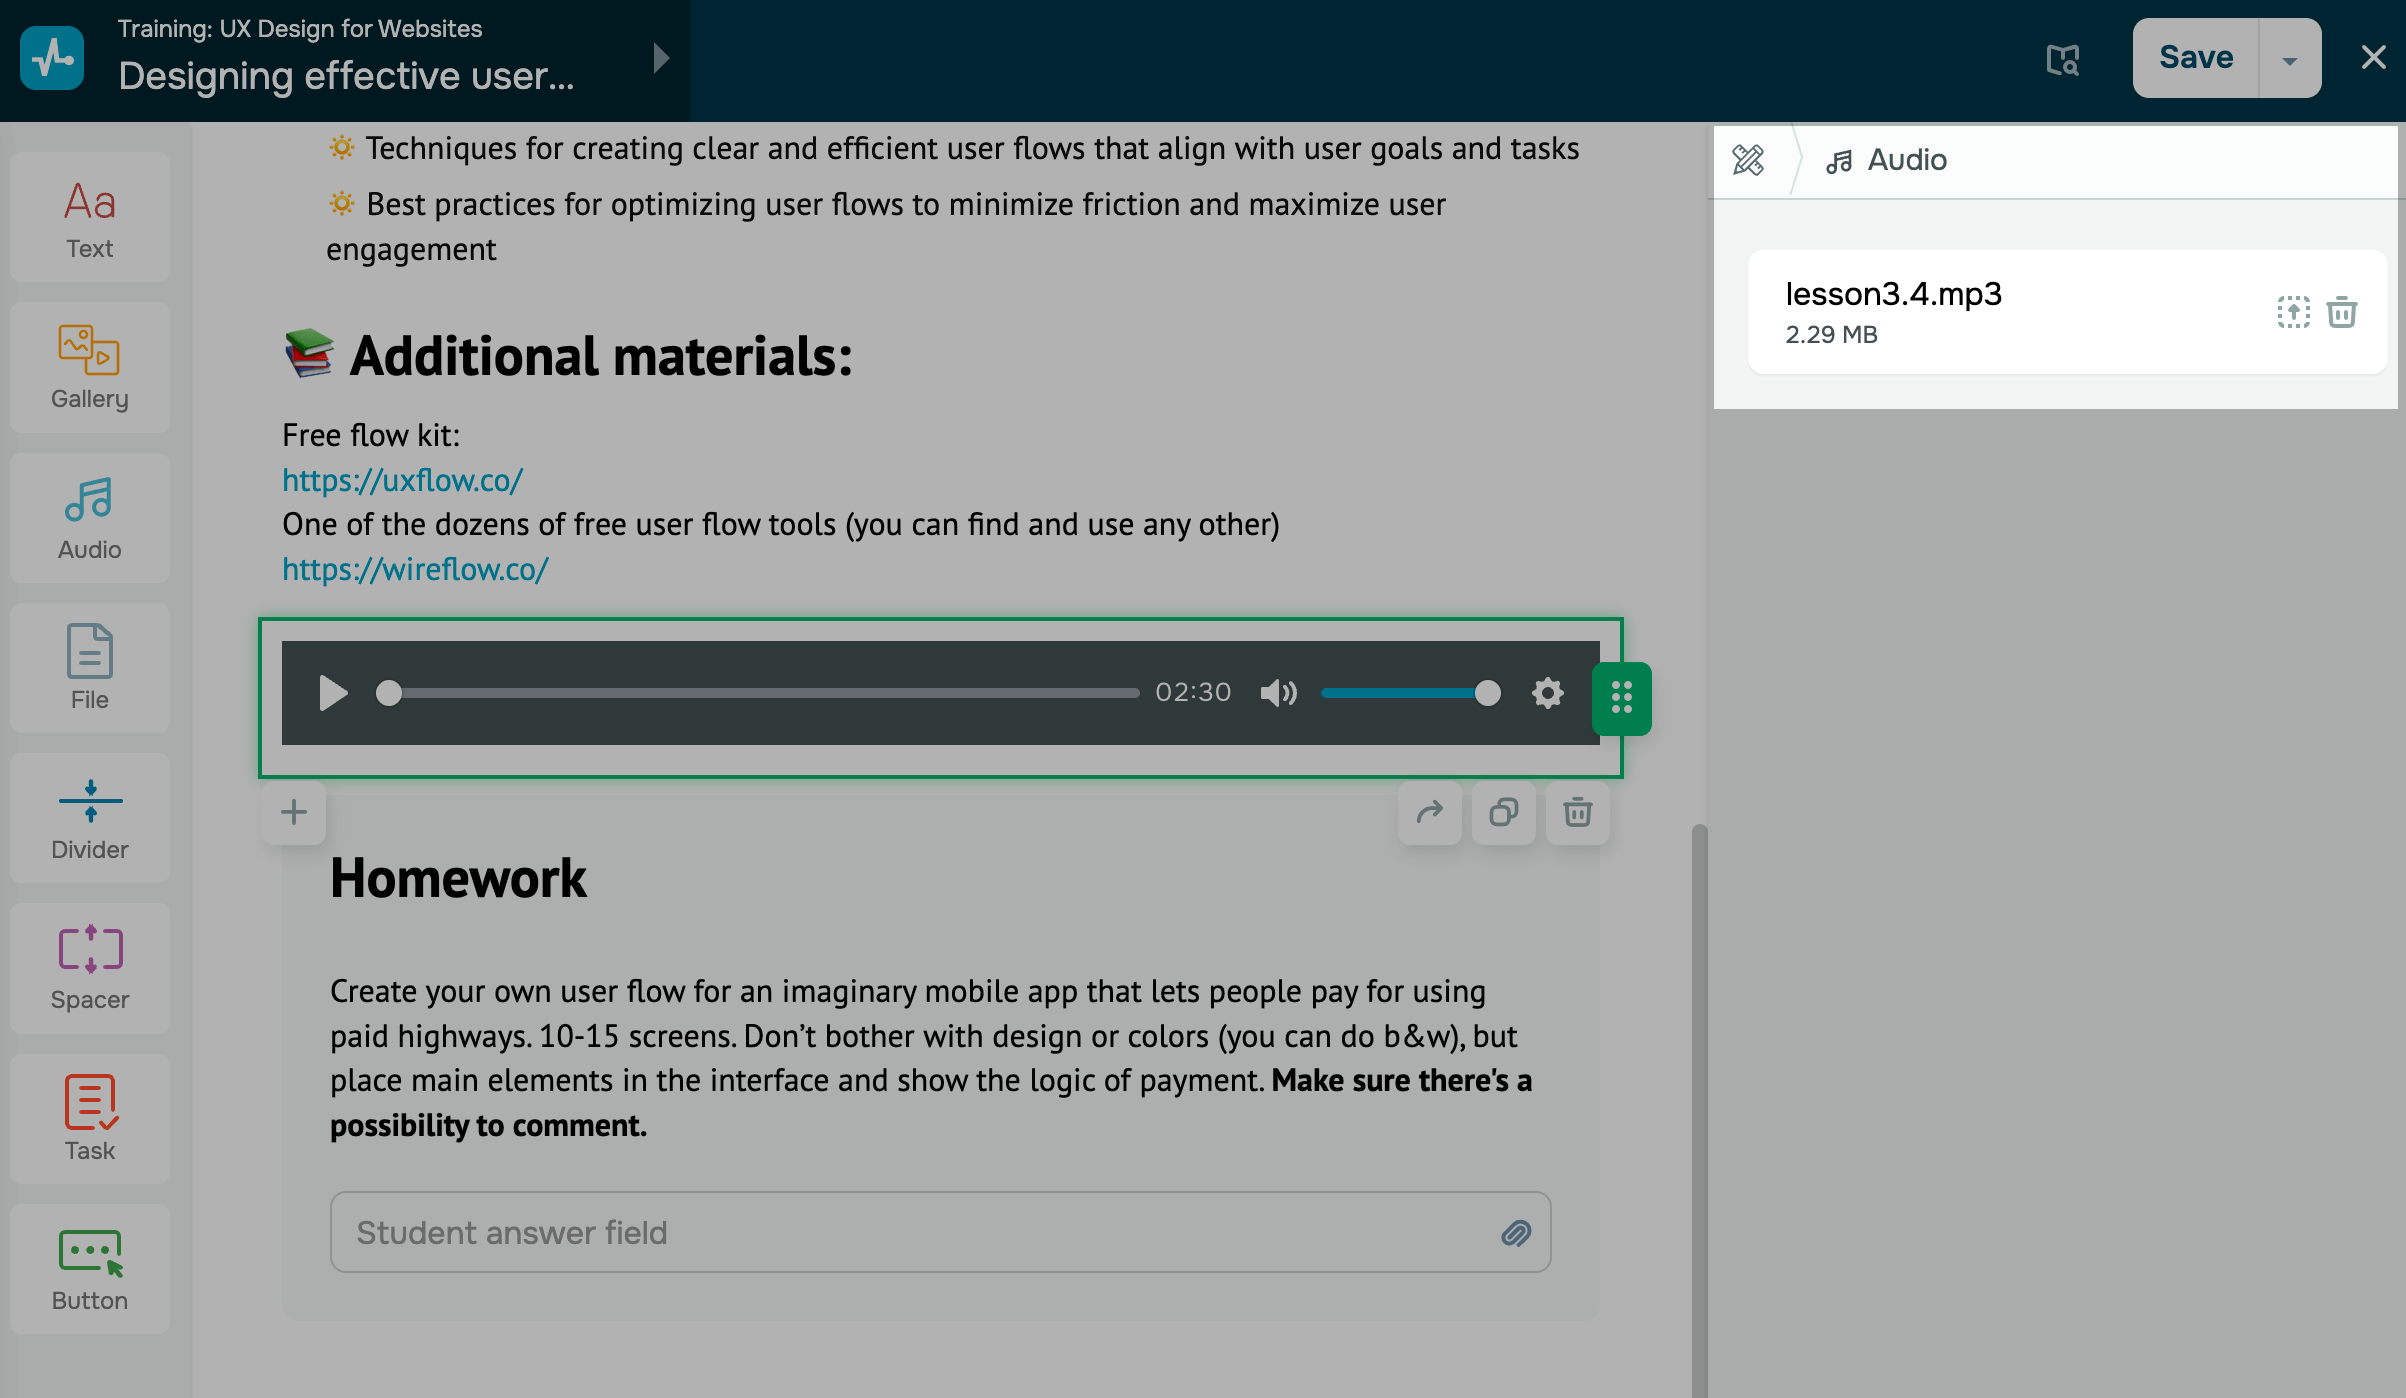This screenshot has height=1398, width=2406.
Task: Duplicate the selected audio block
Action: [1503, 812]
